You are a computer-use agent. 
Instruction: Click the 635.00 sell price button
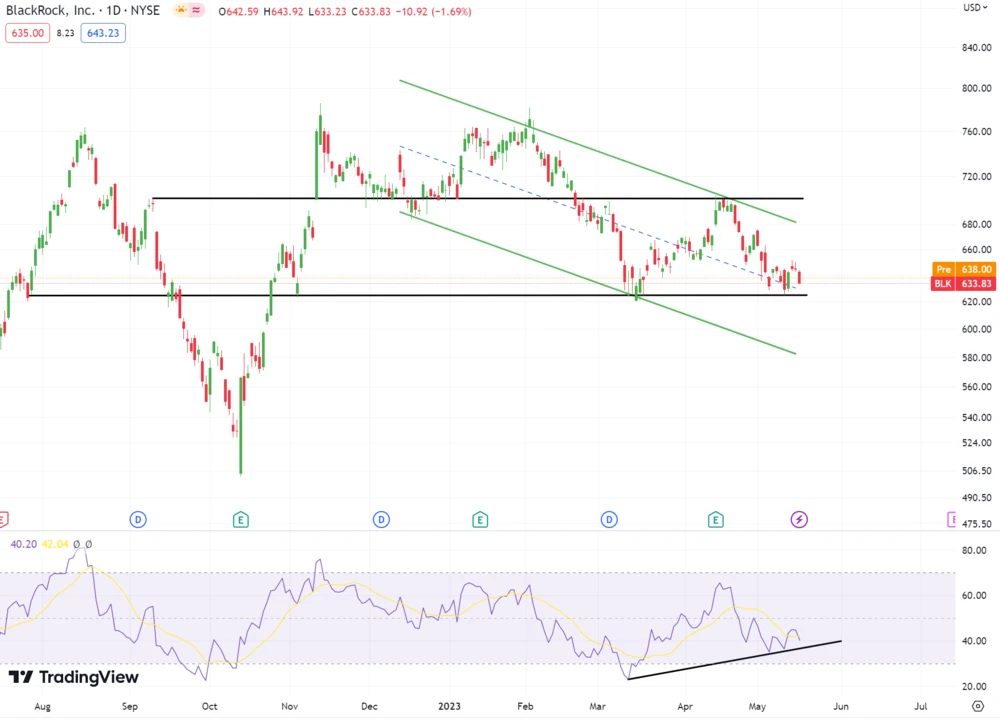pyautogui.click(x=27, y=33)
